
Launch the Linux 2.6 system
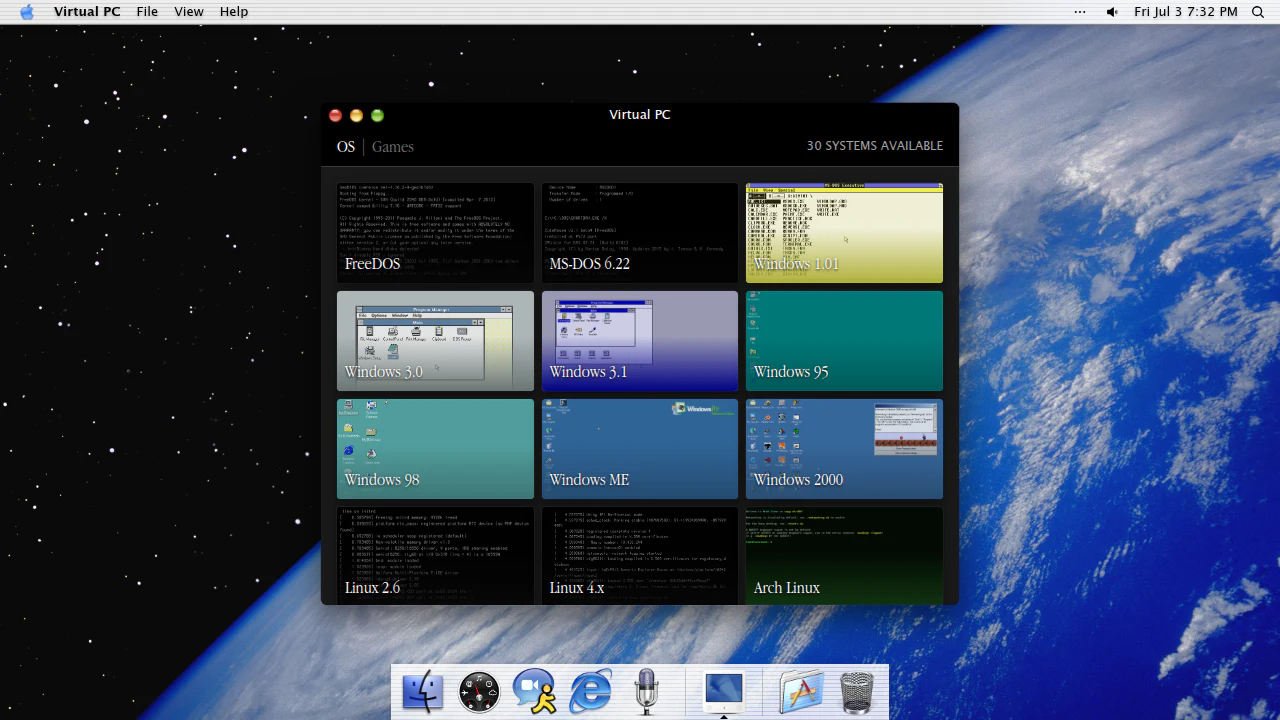(435, 556)
